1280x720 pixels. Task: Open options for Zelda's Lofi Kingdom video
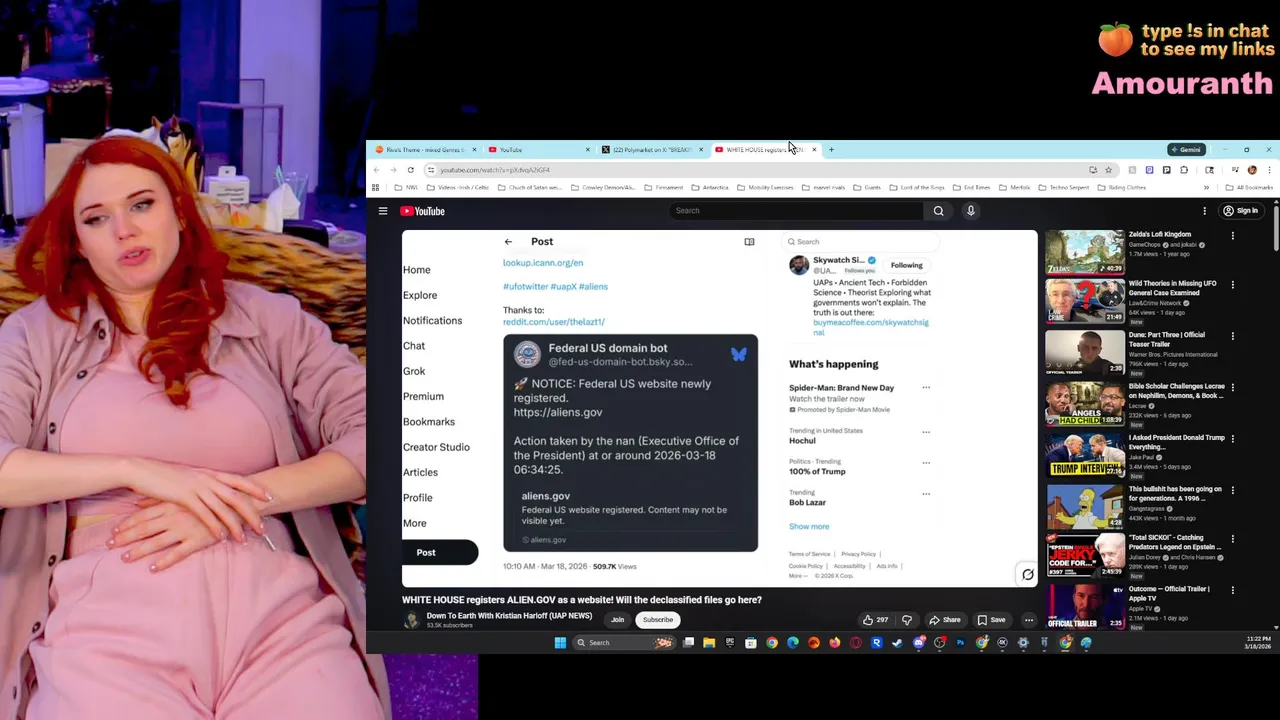1232,236
